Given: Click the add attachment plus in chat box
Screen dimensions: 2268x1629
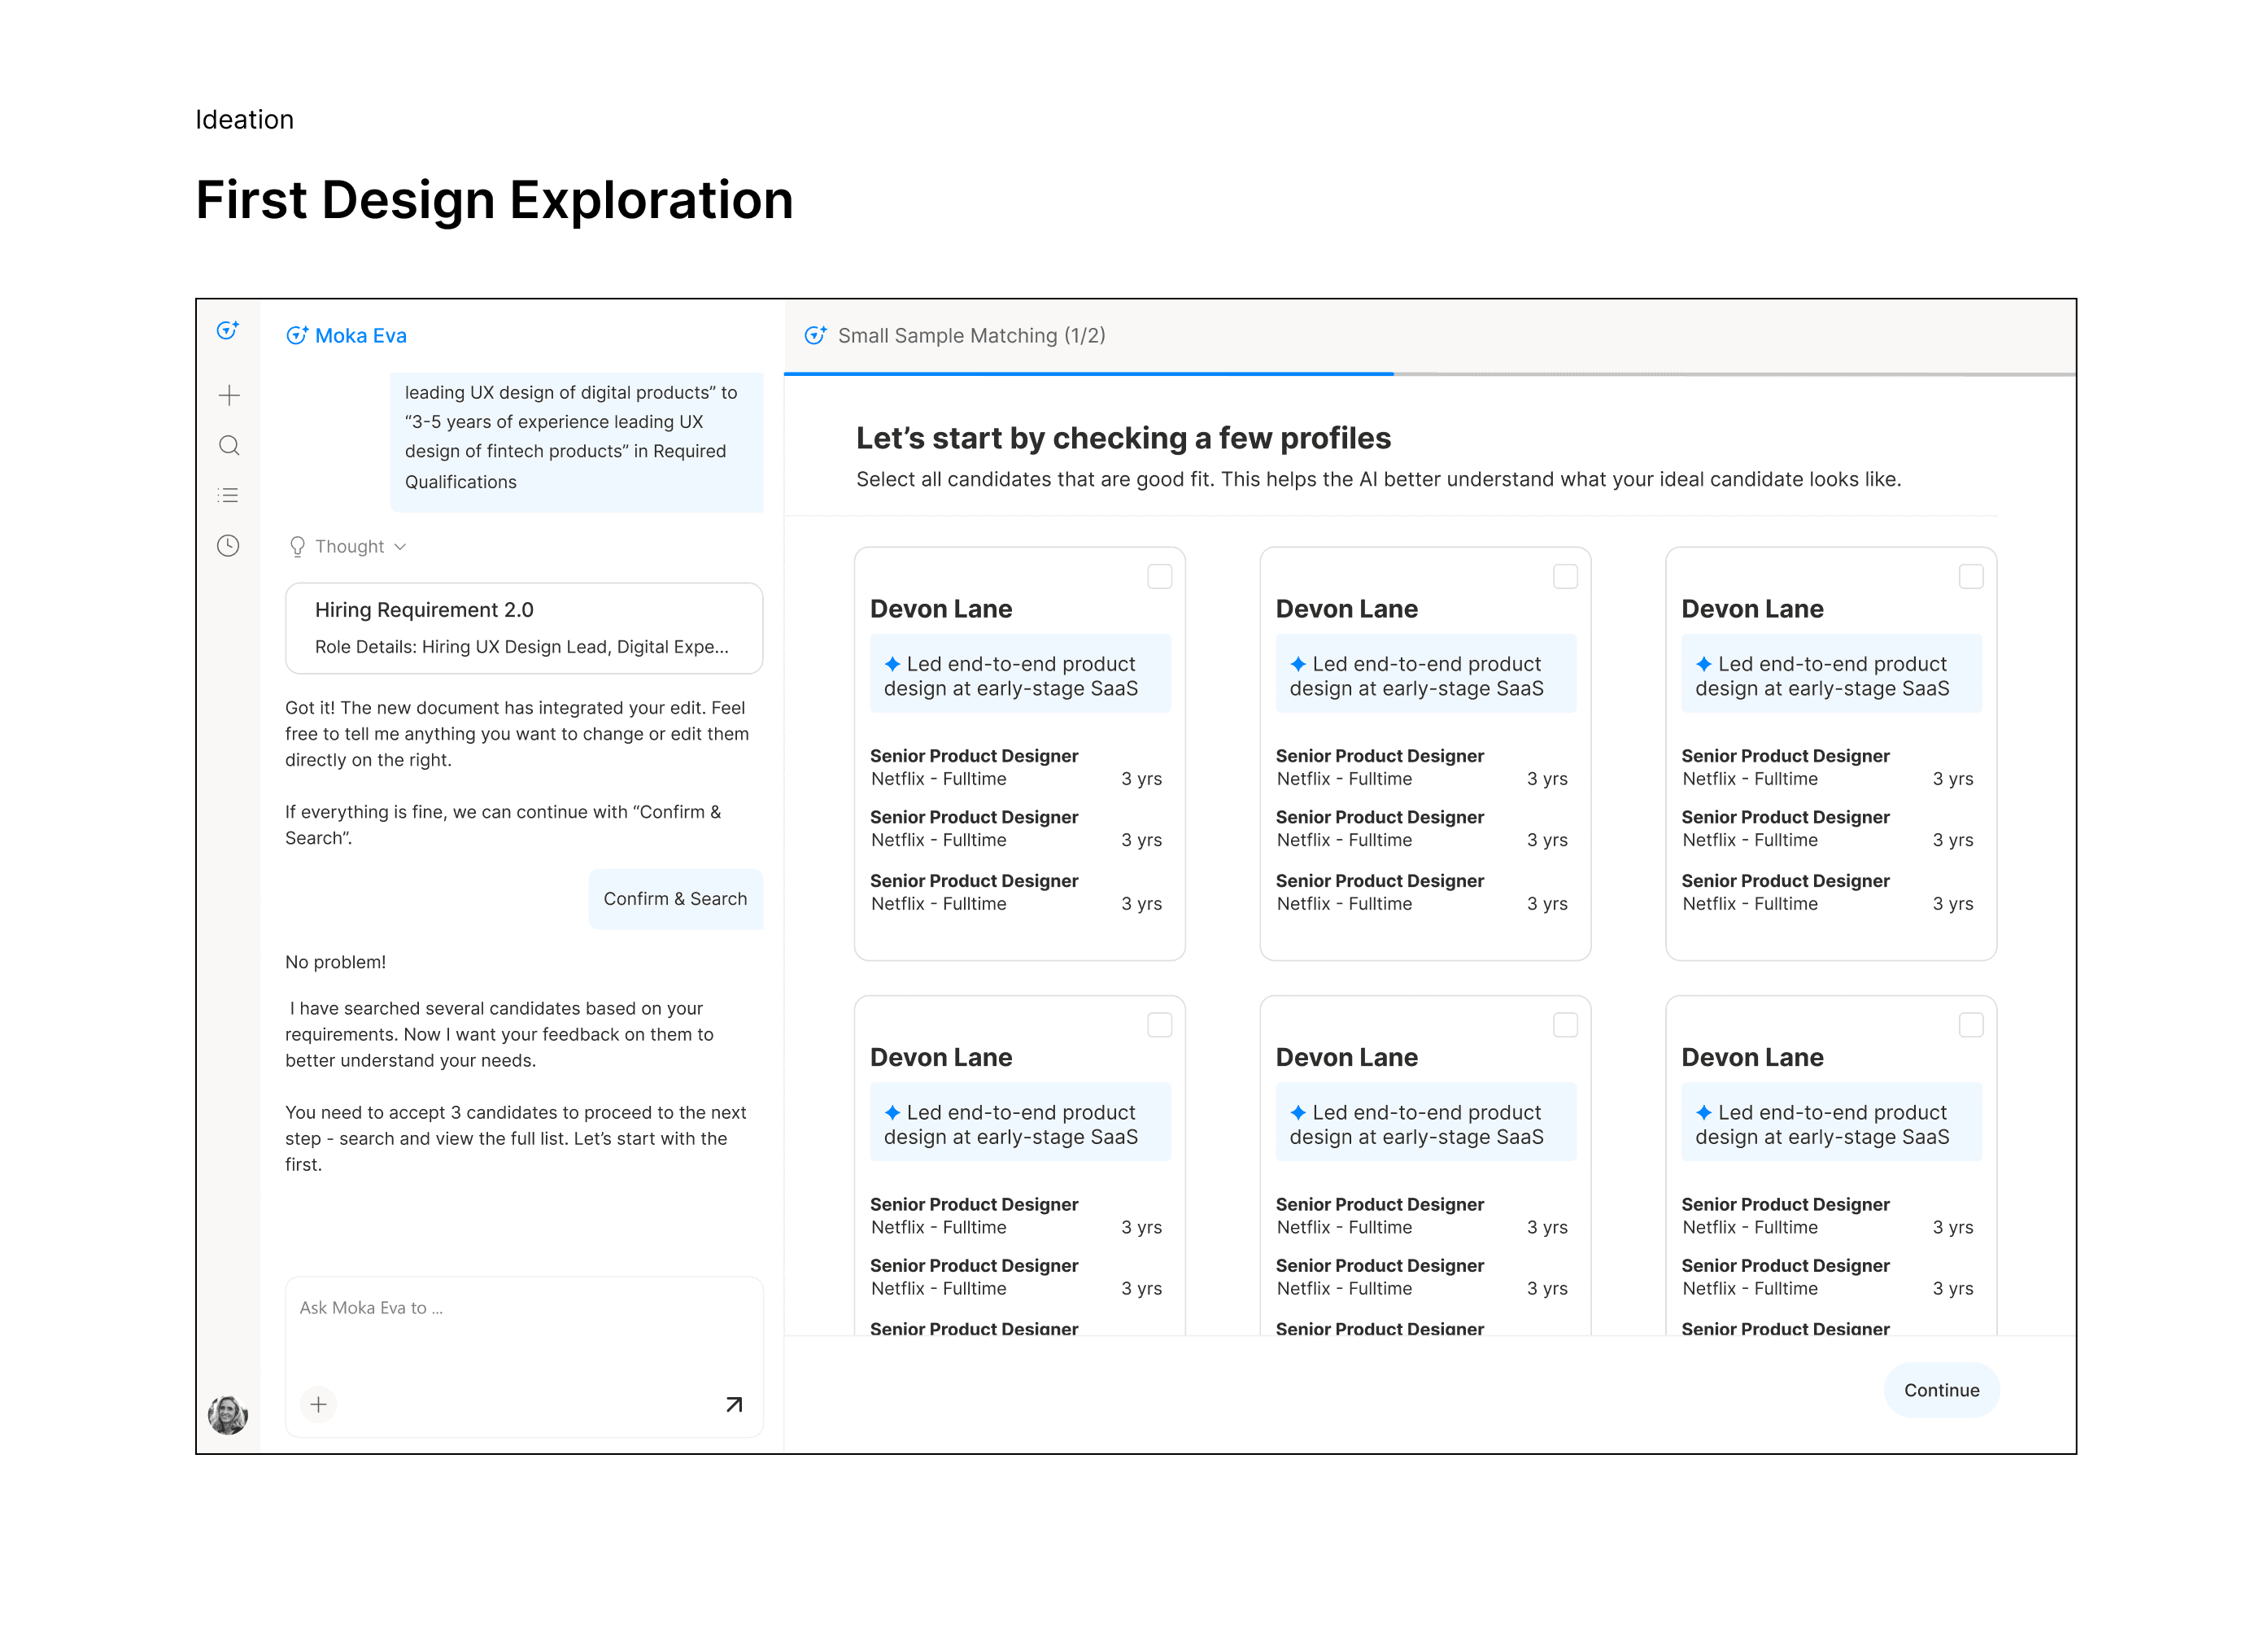Looking at the screenshot, I should pos(318,1405).
